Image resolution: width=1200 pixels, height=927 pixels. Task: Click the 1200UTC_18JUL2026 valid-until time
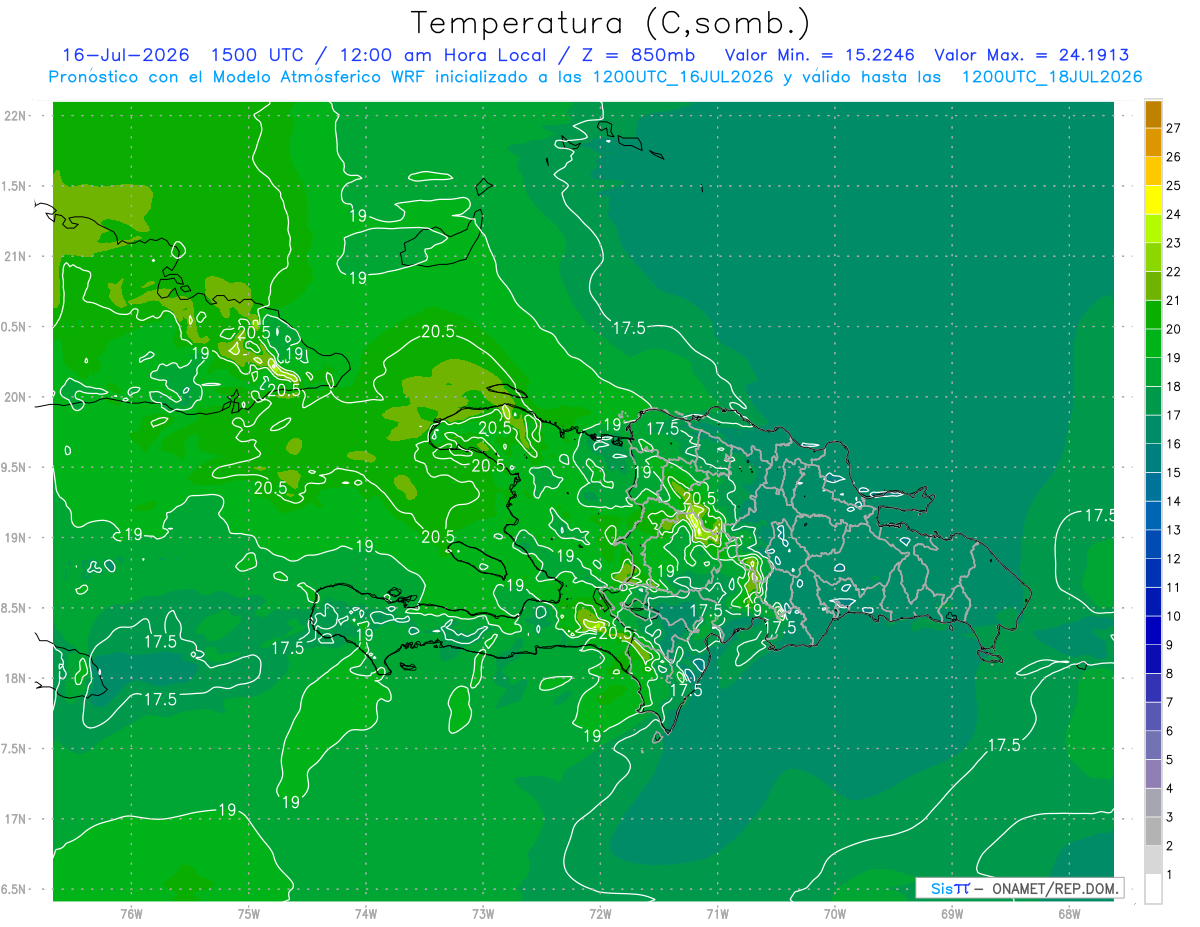[x=1052, y=77]
